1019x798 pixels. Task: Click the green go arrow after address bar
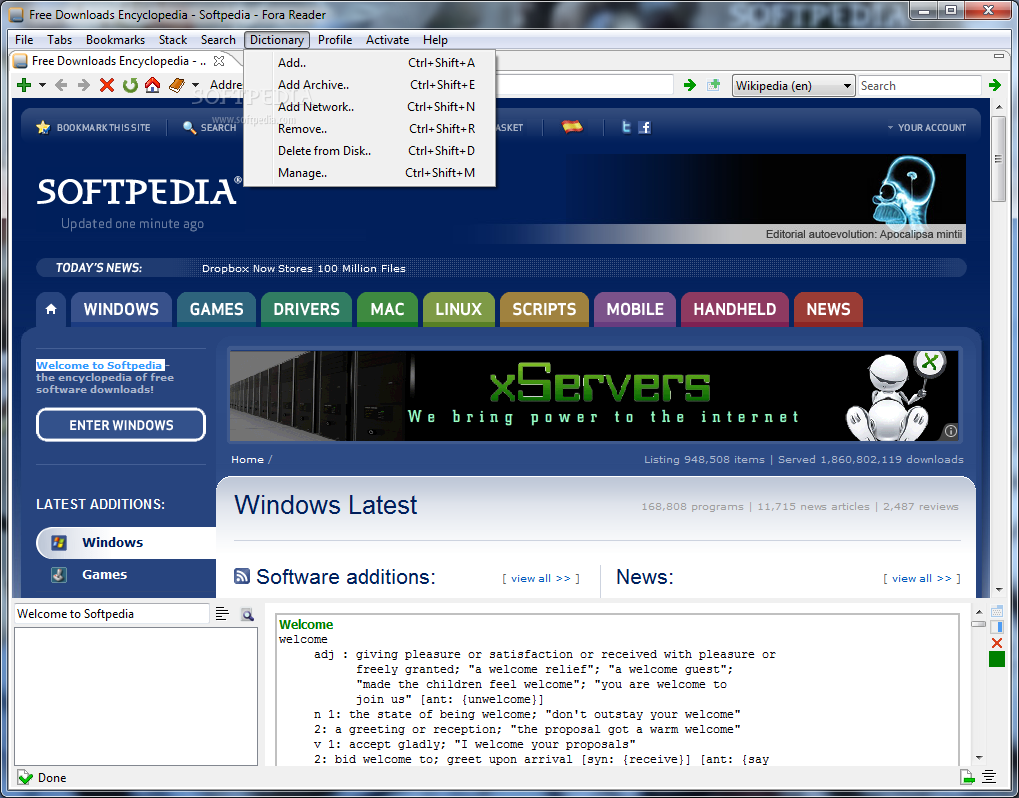(690, 85)
